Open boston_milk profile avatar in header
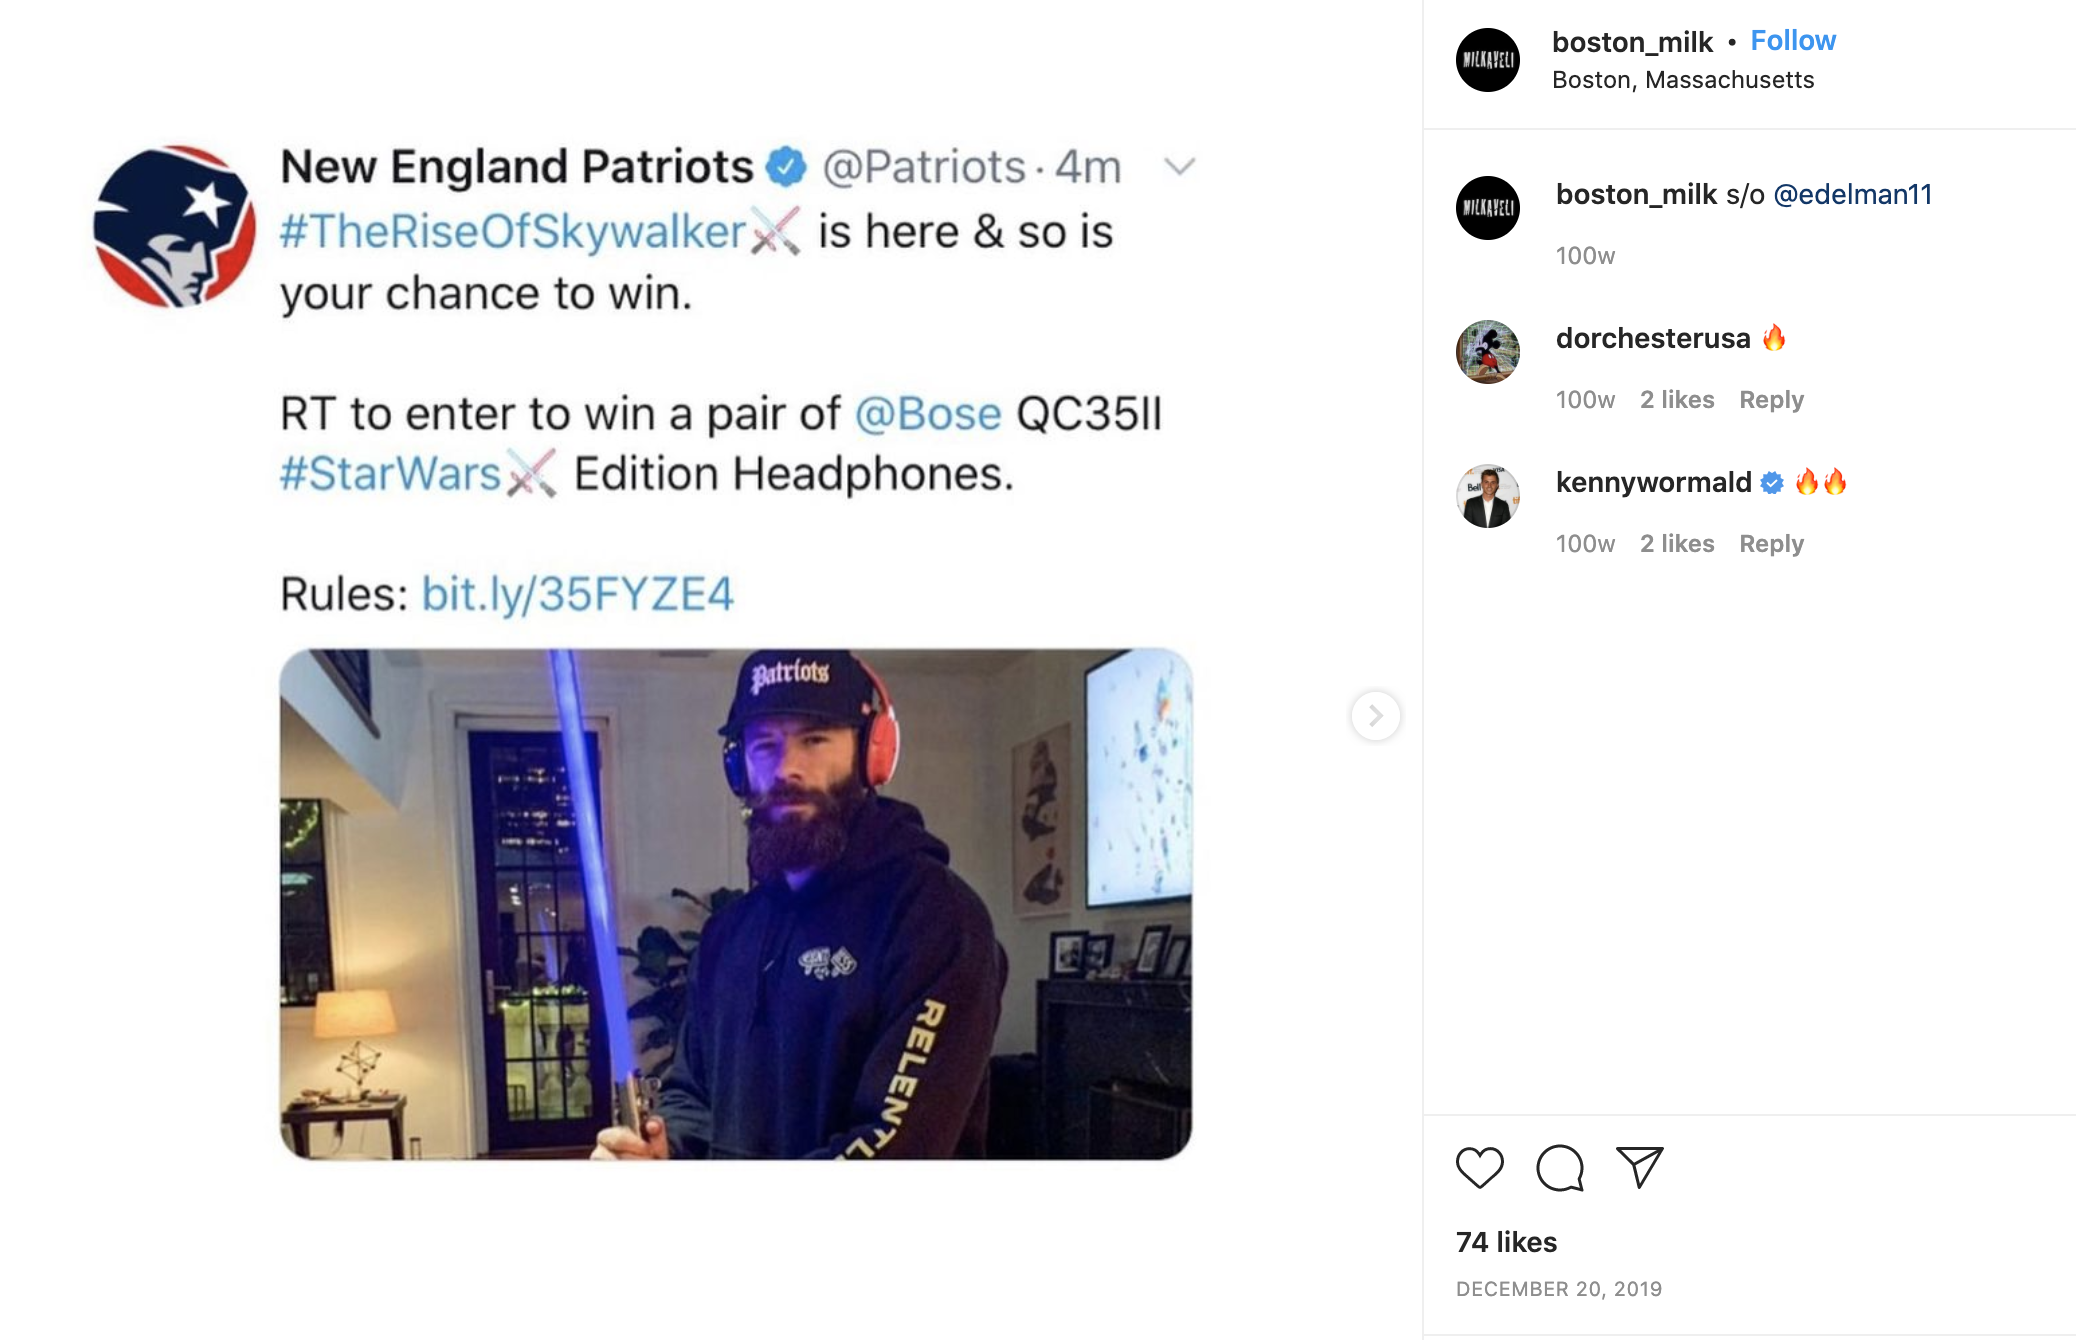The height and width of the screenshot is (1340, 2076). pyautogui.click(x=1487, y=60)
